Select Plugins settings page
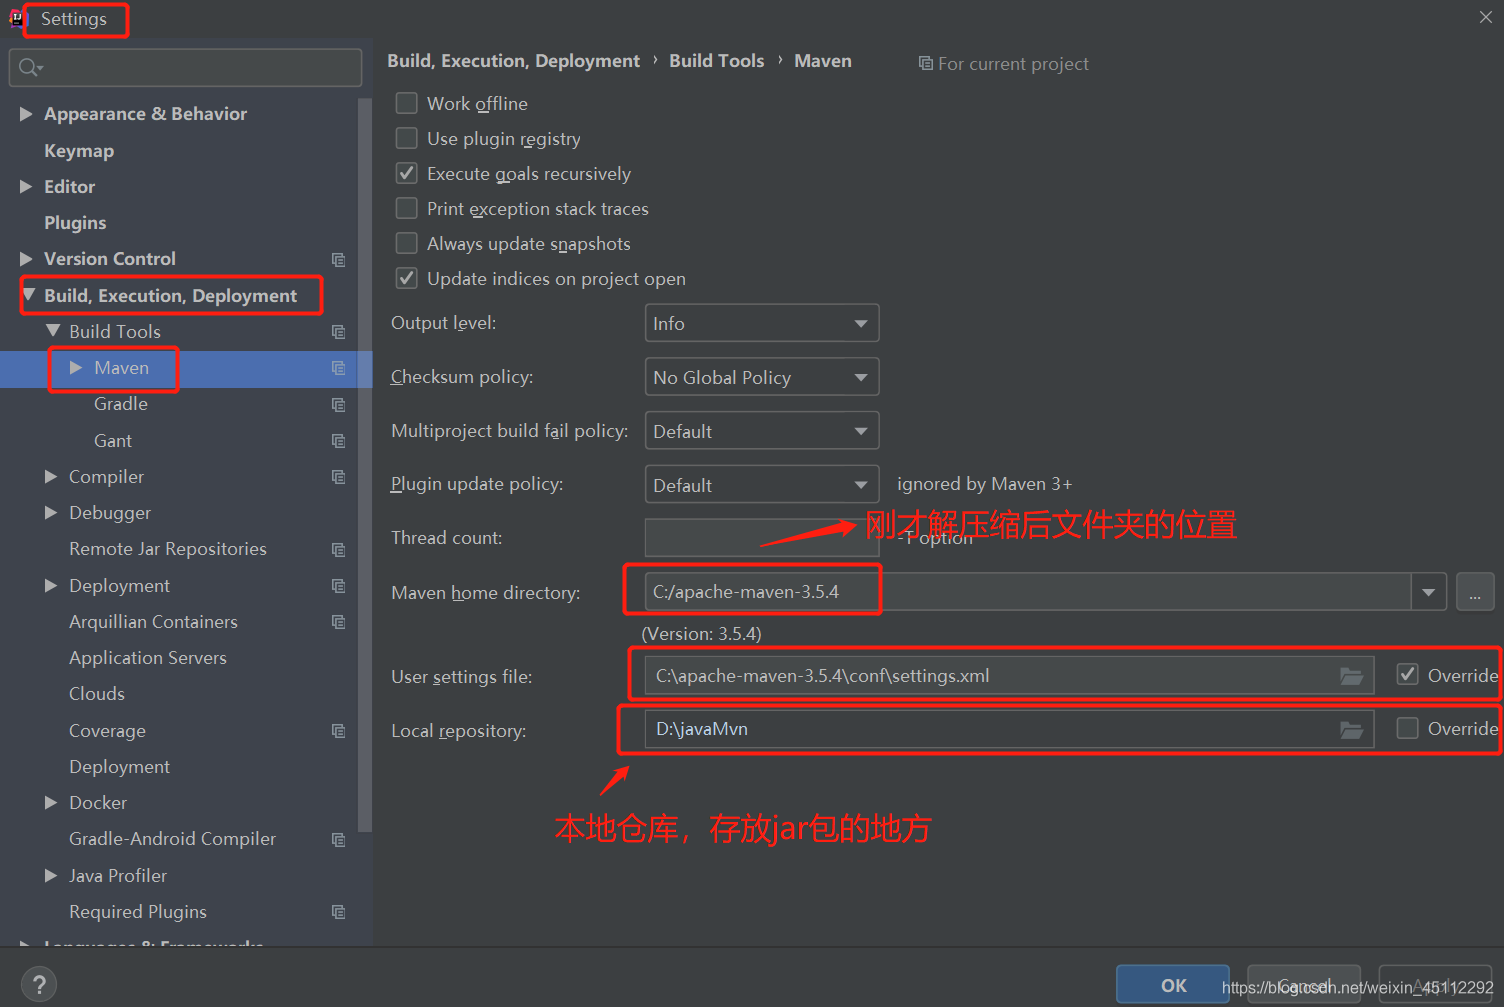This screenshot has height=1007, width=1504. pos(75,223)
